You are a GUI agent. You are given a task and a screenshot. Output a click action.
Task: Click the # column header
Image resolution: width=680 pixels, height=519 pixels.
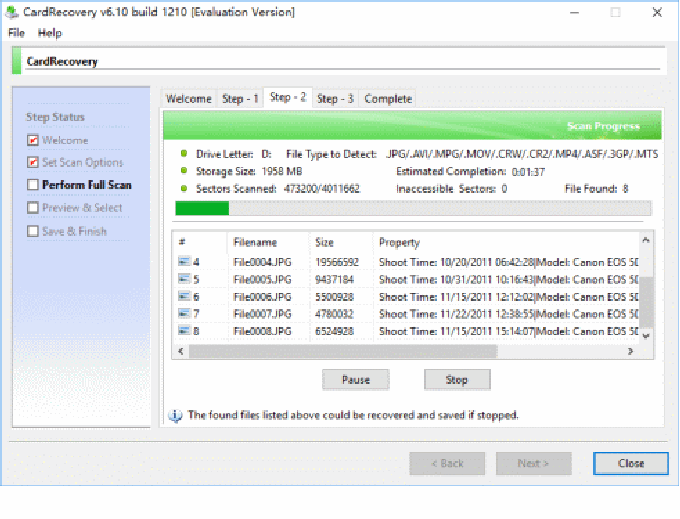pyautogui.click(x=200, y=242)
